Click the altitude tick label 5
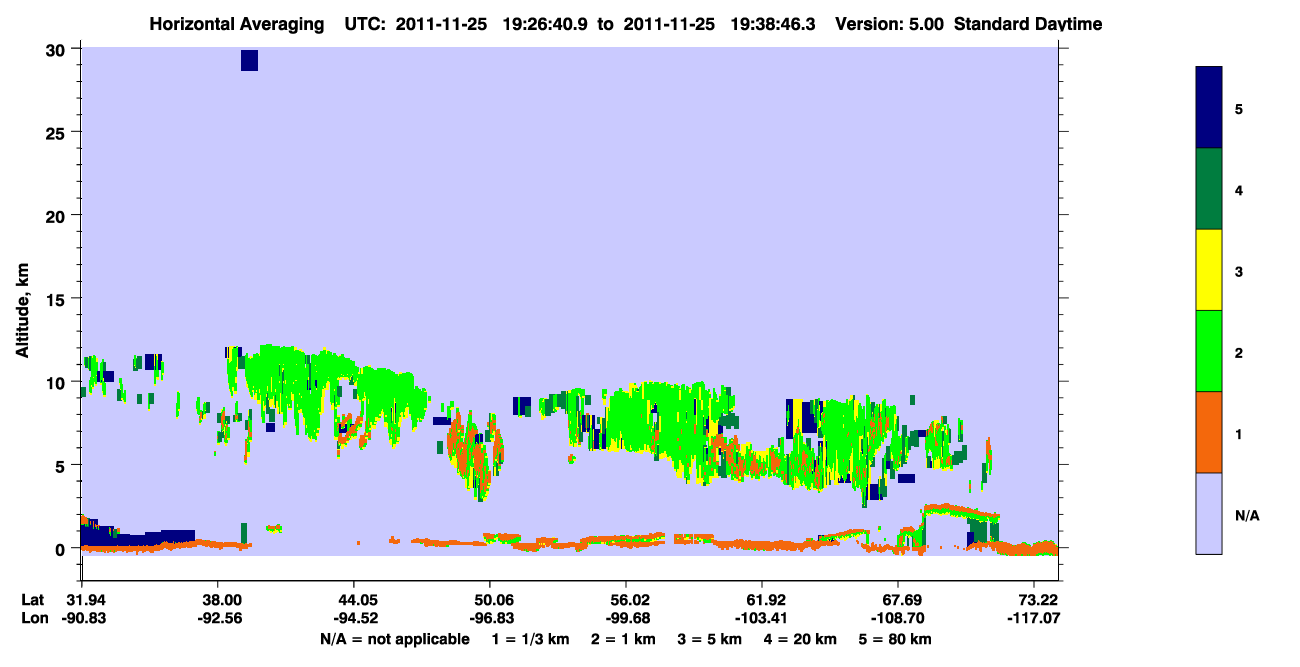This screenshot has width=1300, height=667. click(x=62, y=465)
